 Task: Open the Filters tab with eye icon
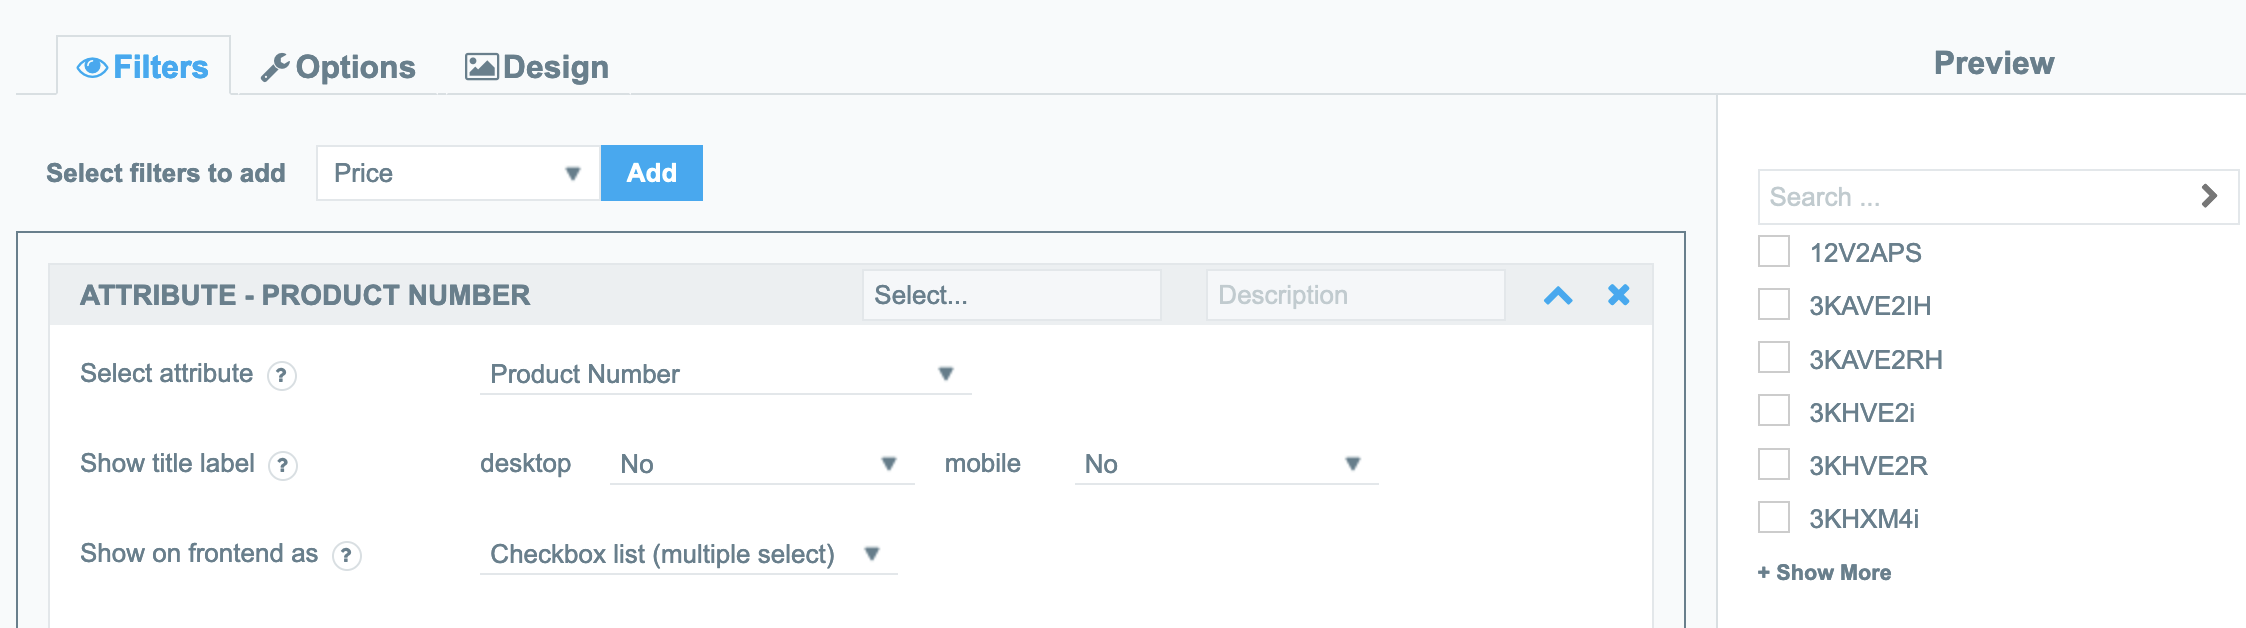(x=143, y=67)
